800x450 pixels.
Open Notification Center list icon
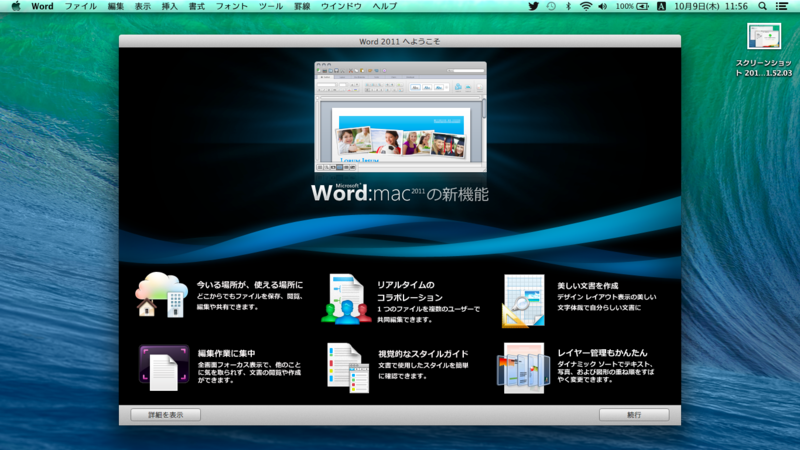[781, 6]
